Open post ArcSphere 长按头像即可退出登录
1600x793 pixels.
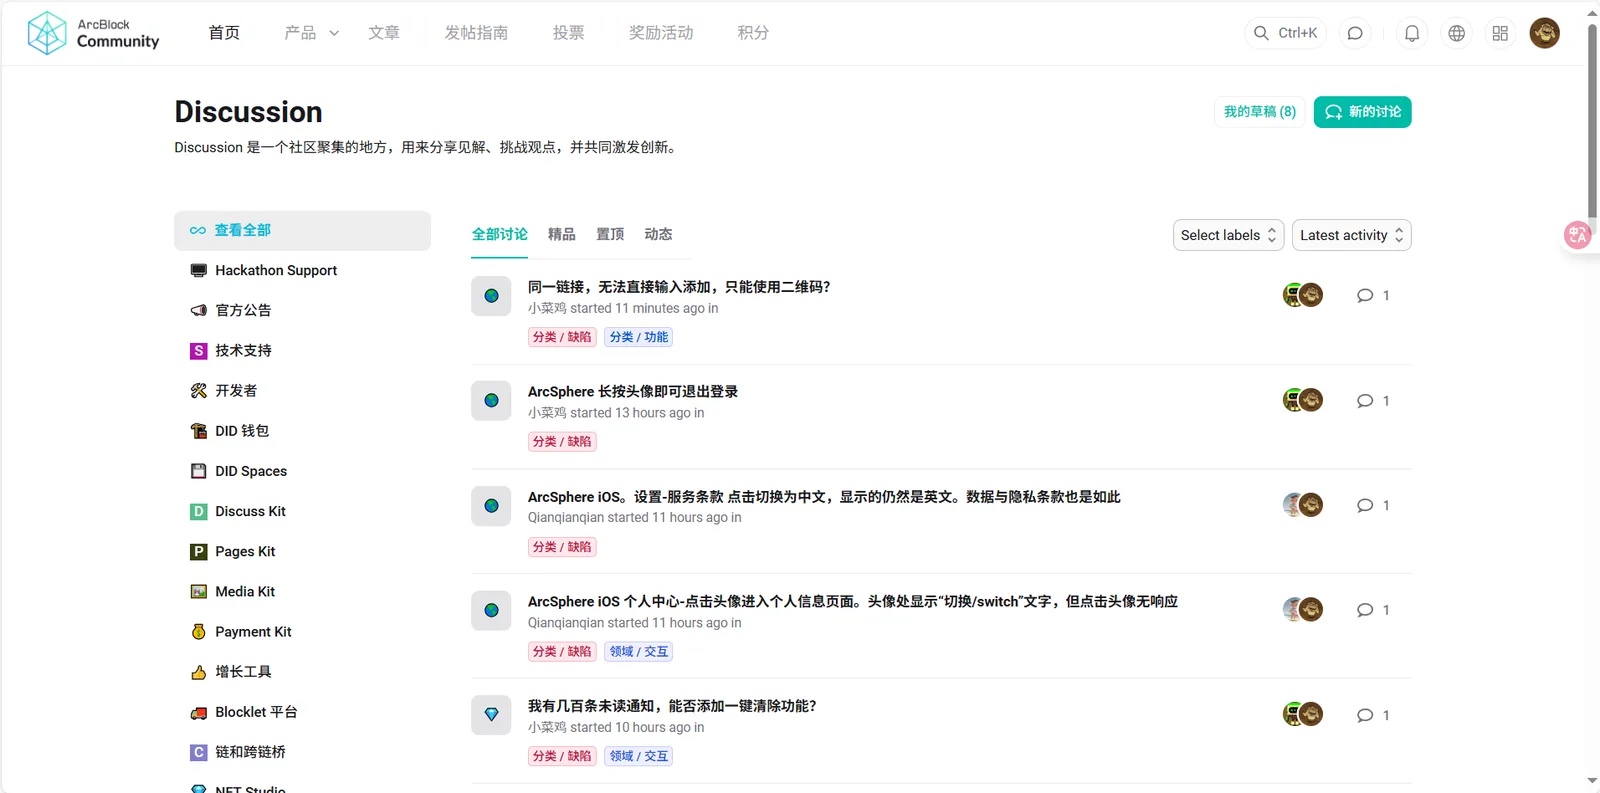pyautogui.click(x=633, y=392)
